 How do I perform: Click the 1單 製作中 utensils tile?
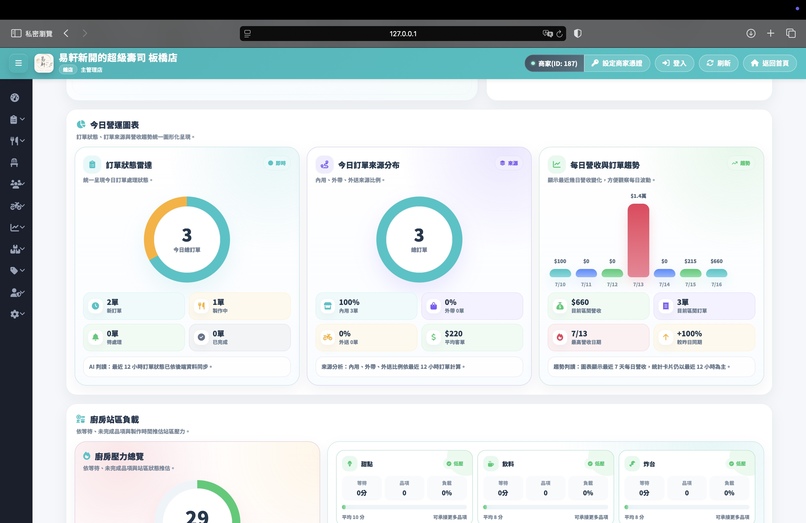click(240, 306)
